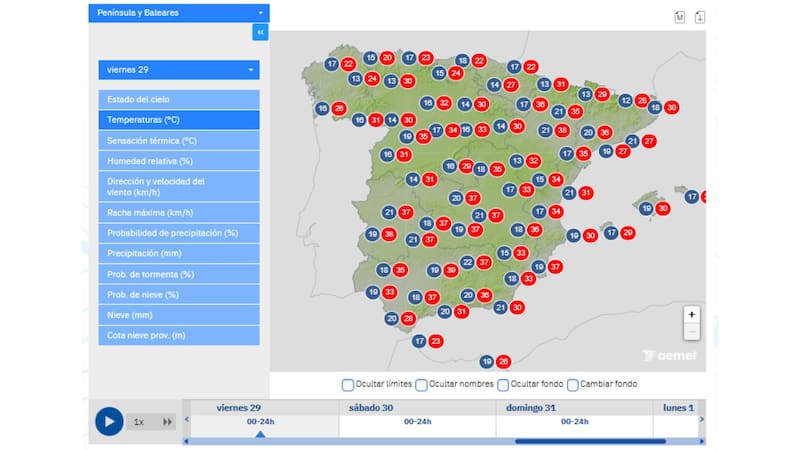Select Humedad relativa (%) layer
The height and width of the screenshot is (450, 800).
pyautogui.click(x=179, y=161)
